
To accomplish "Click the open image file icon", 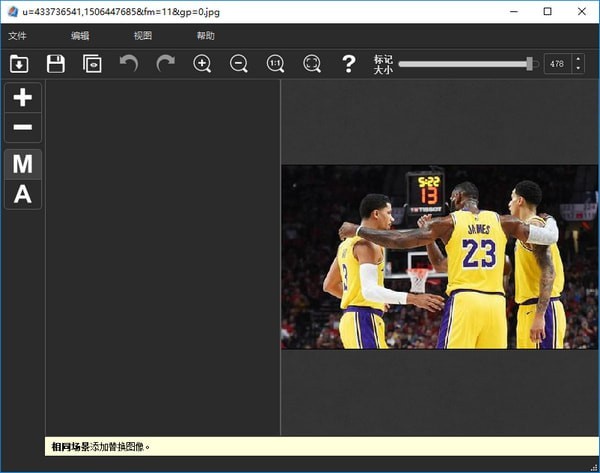I will click(19, 64).
